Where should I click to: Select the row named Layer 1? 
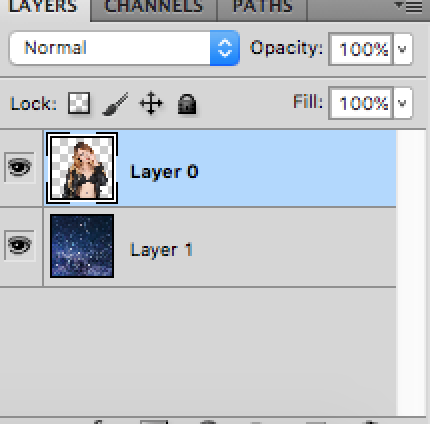220,247
